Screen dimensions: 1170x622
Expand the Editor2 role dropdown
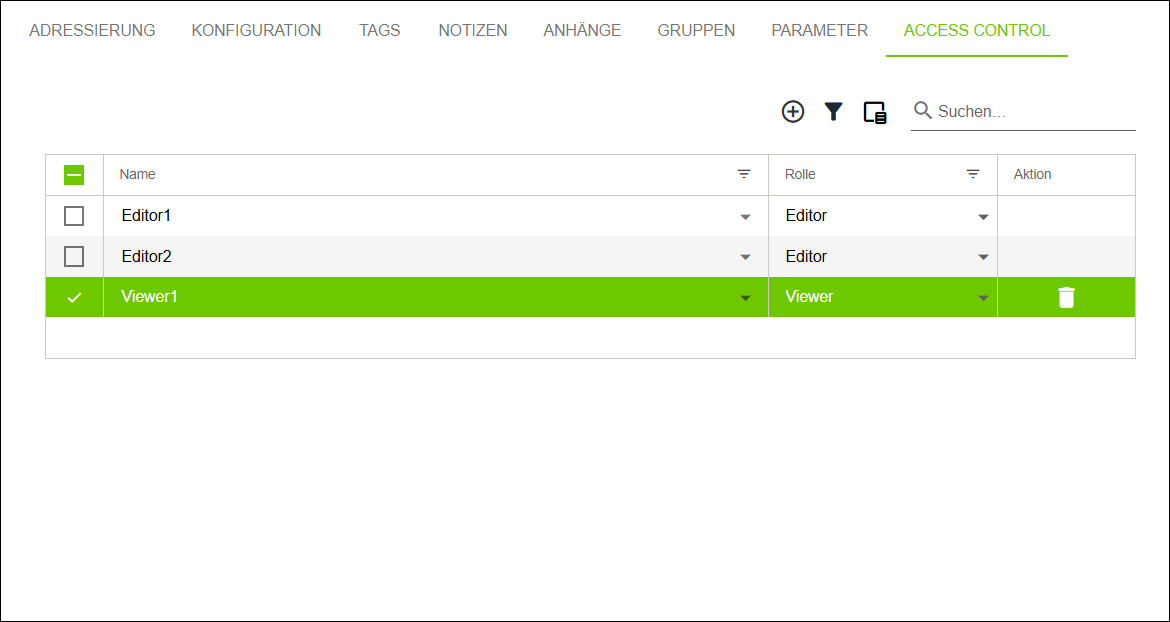tap(983, 258)
